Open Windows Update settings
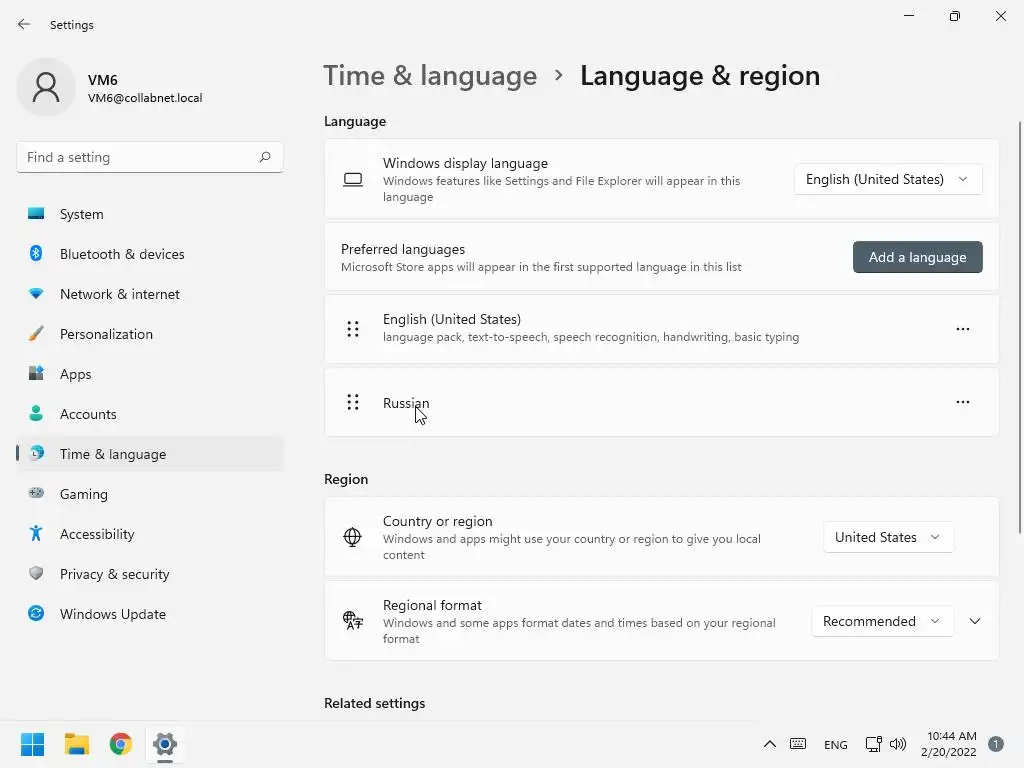The width and height of the screenshot is (1024, 768). (150, 614)
